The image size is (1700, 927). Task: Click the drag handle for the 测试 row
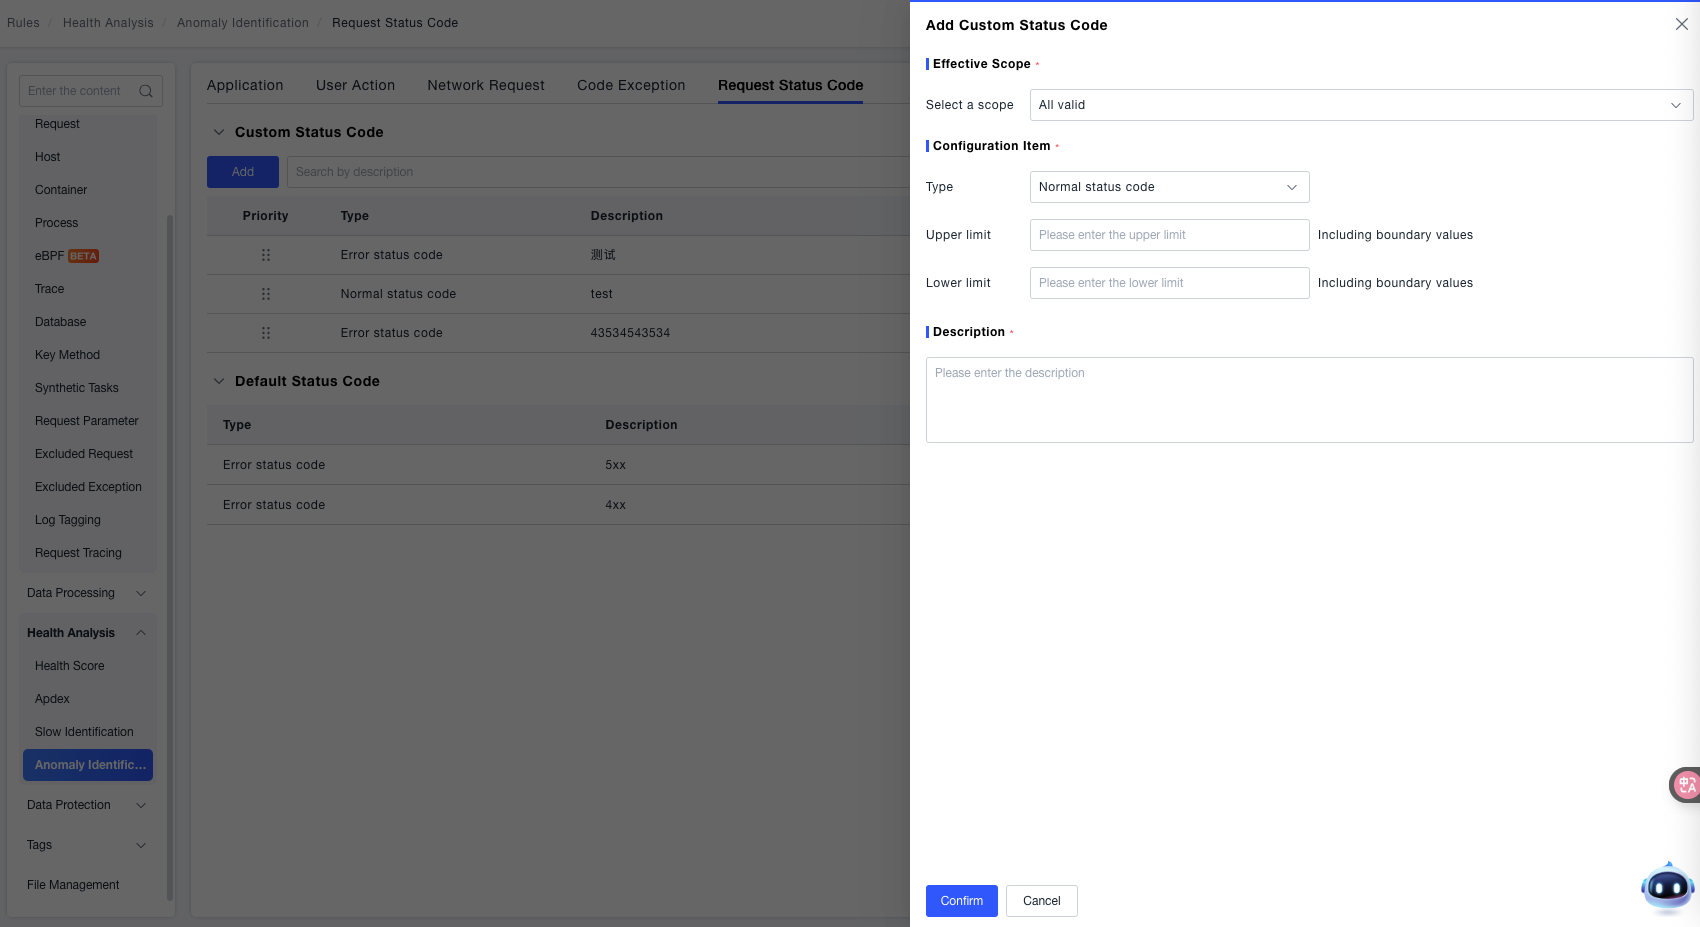[x=266, y=255]
